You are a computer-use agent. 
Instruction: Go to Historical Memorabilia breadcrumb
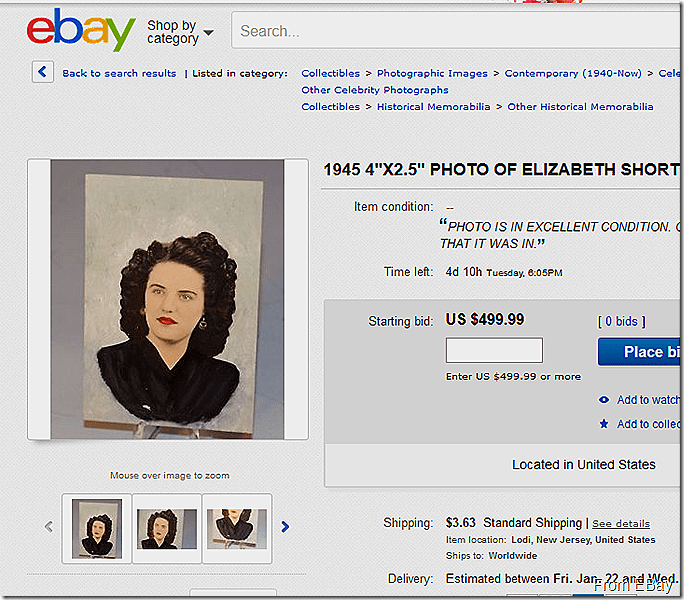(433, 107)
